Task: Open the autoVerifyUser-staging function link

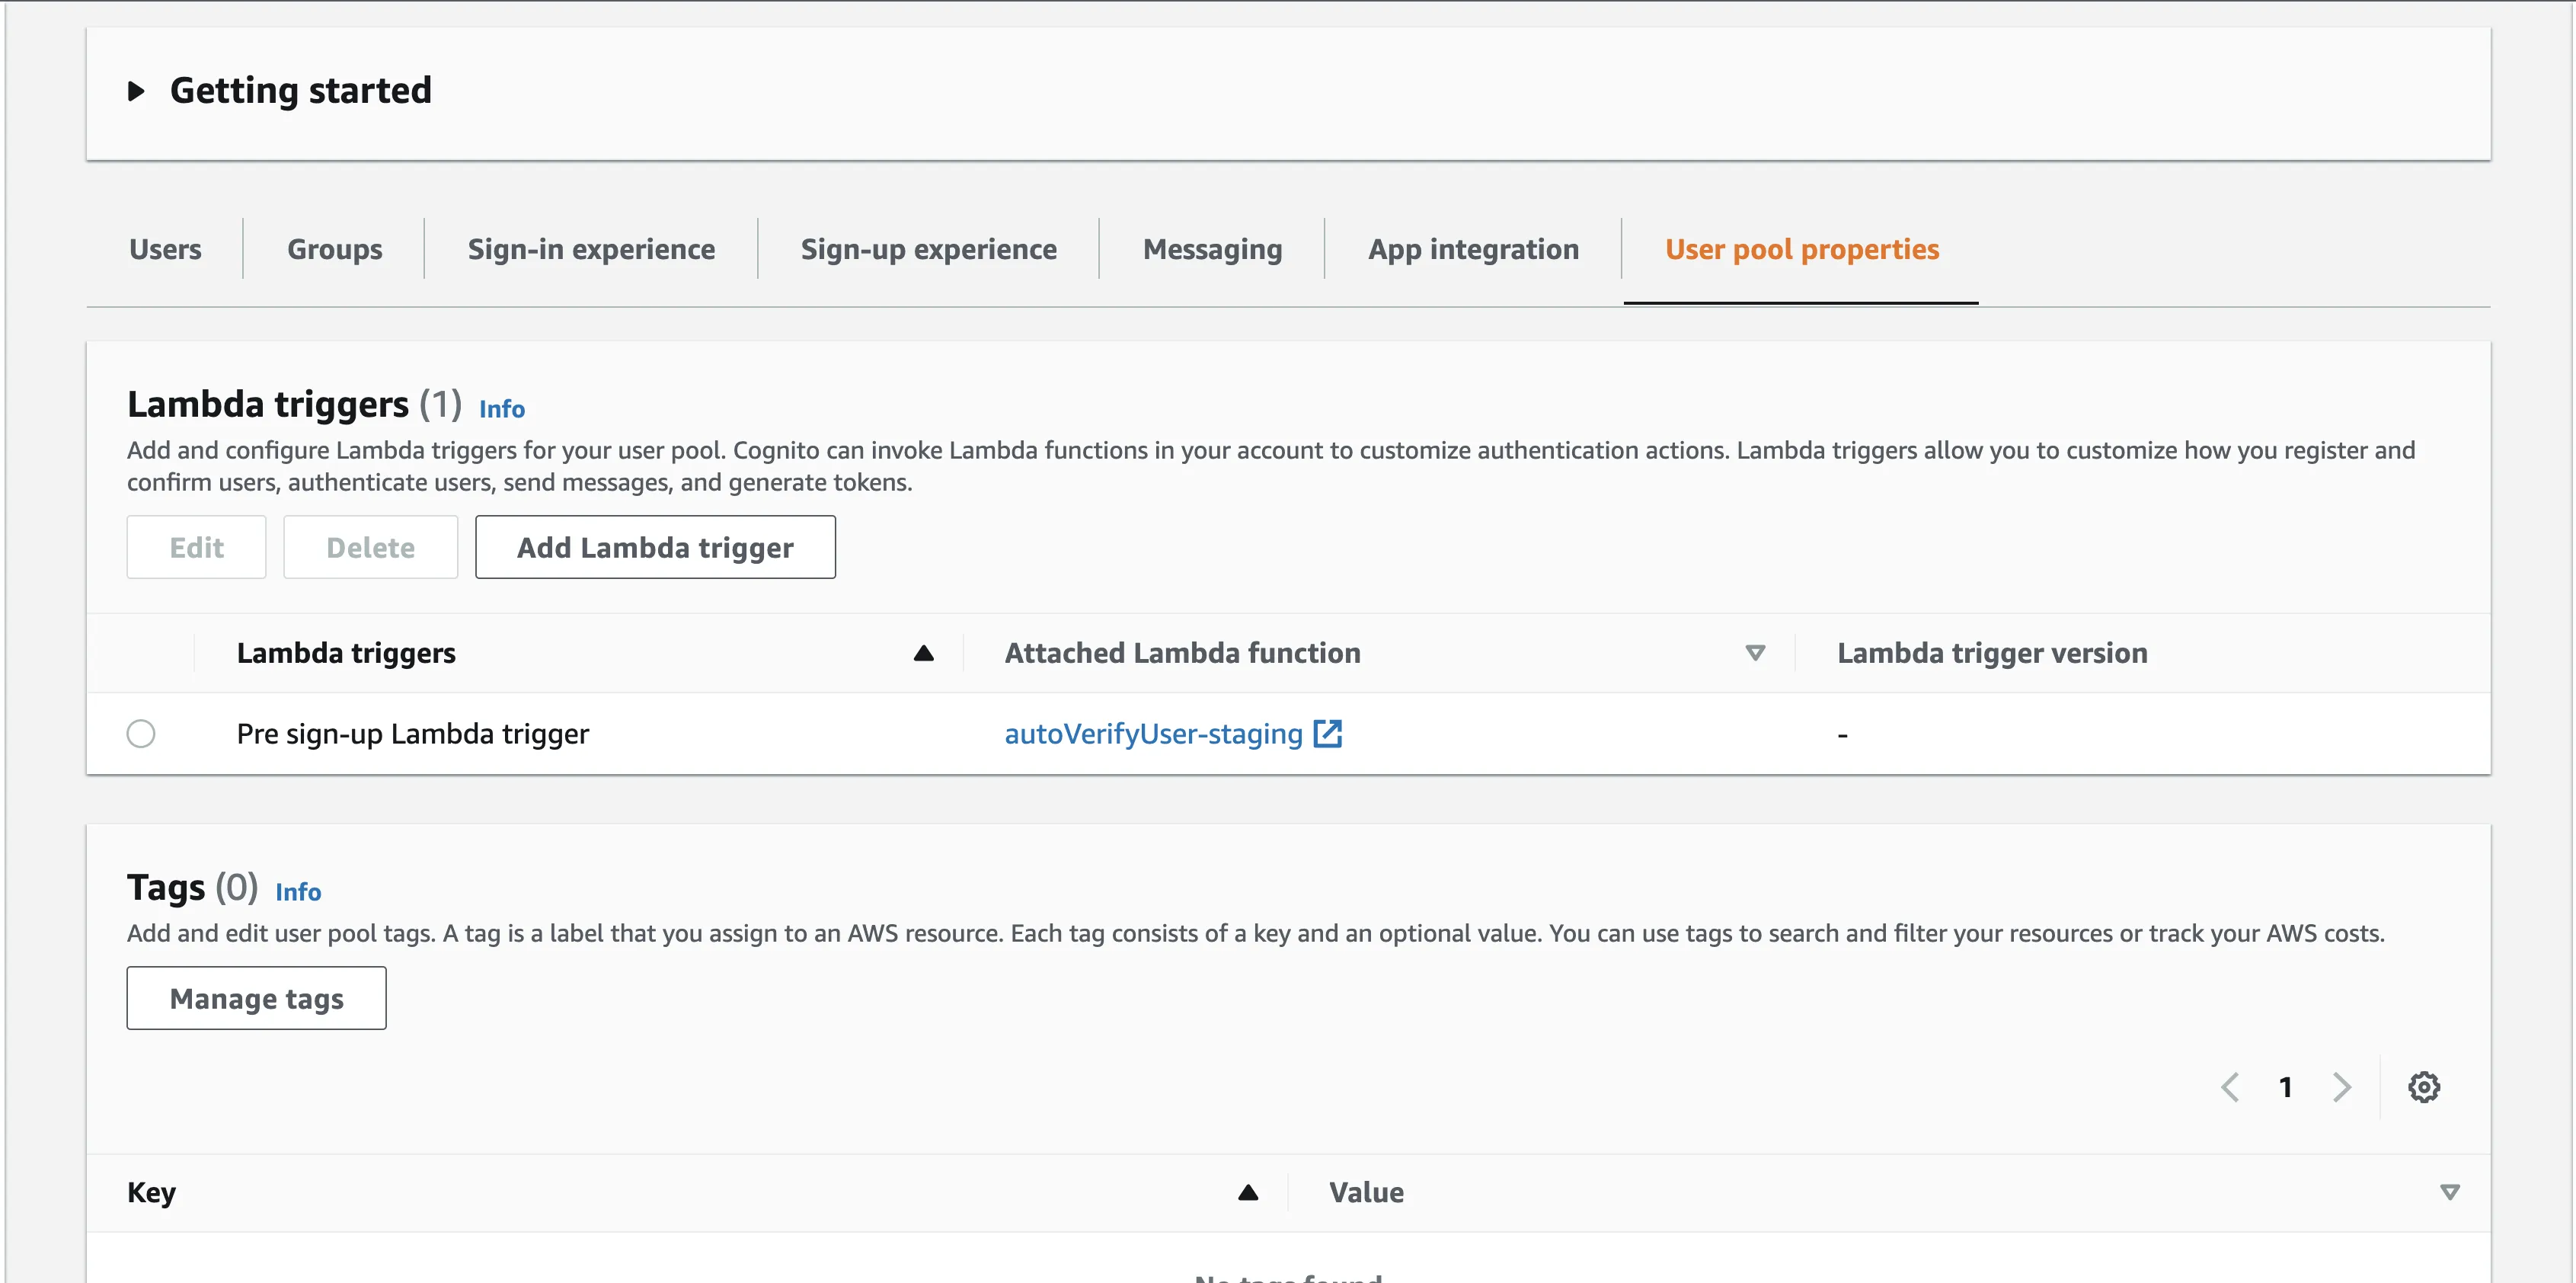Action: 1152,734
